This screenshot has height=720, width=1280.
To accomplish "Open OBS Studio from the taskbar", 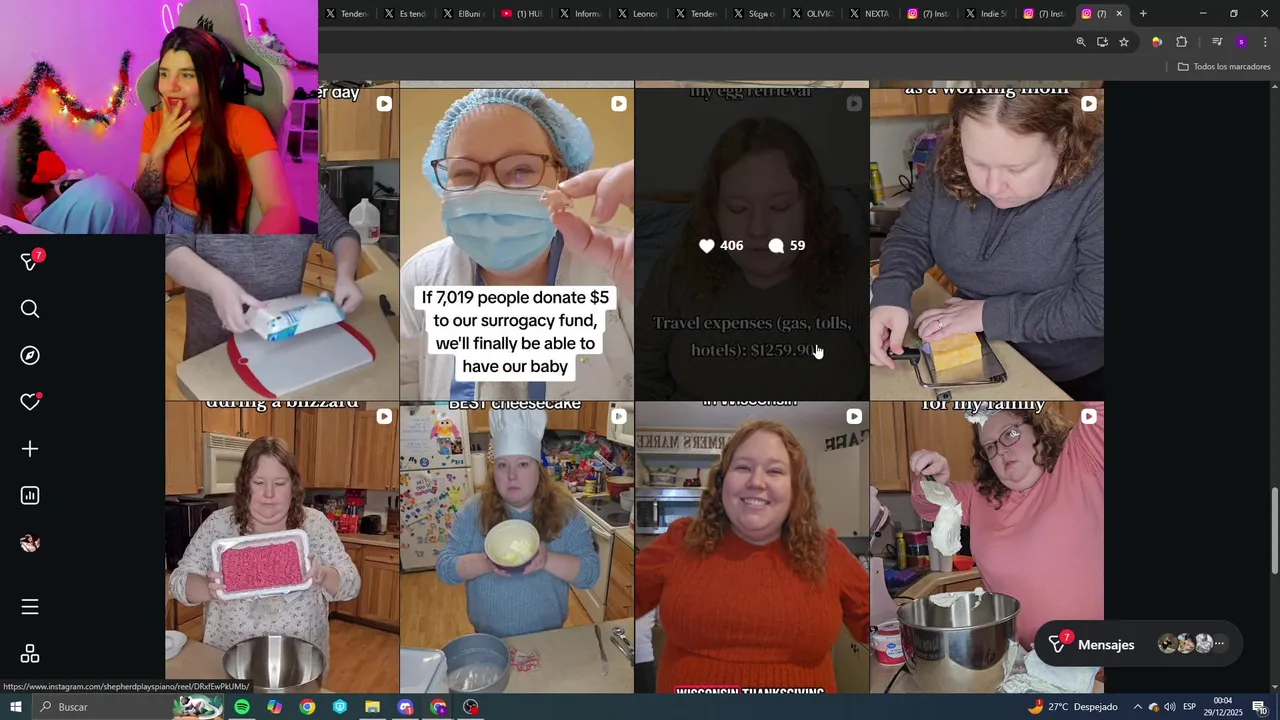I will coord(471,707).
